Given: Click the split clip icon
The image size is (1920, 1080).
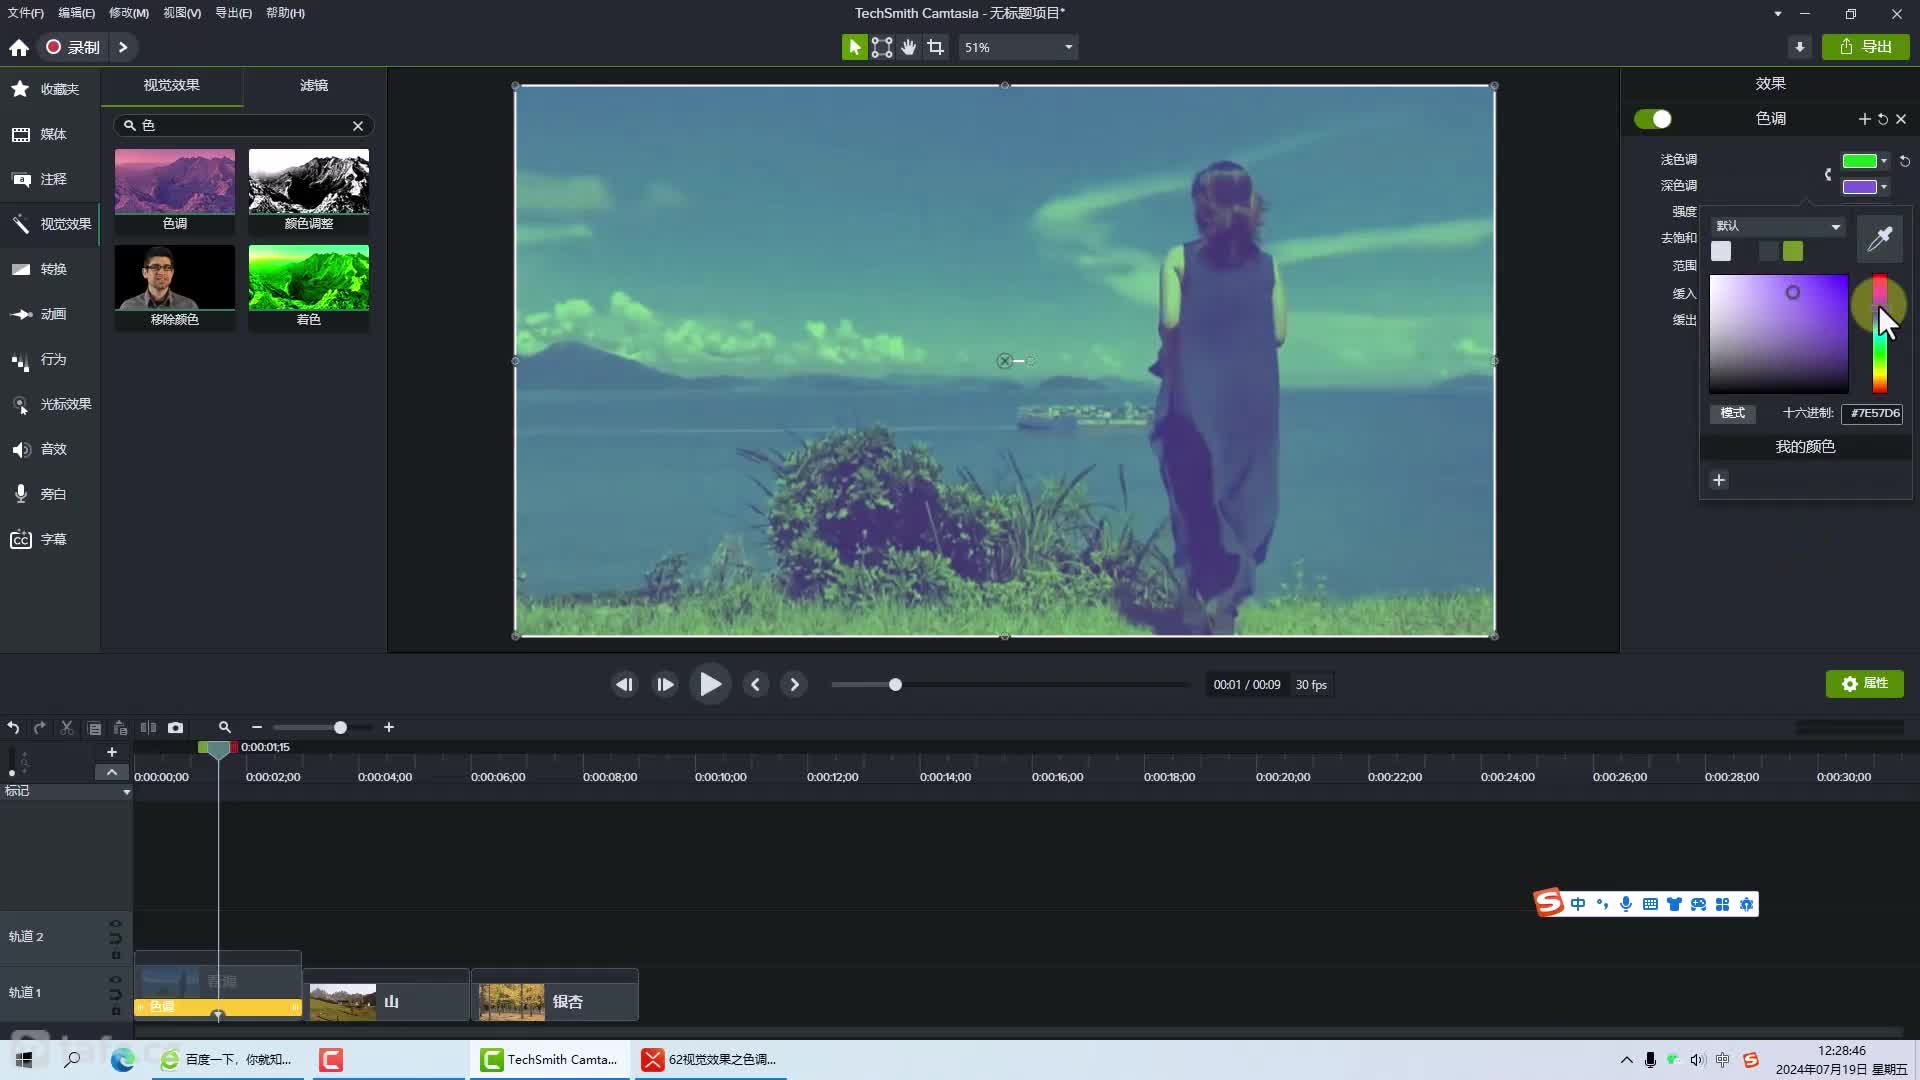Looking at the screenshot, I should pyautogui.click(x=148, y=728).
